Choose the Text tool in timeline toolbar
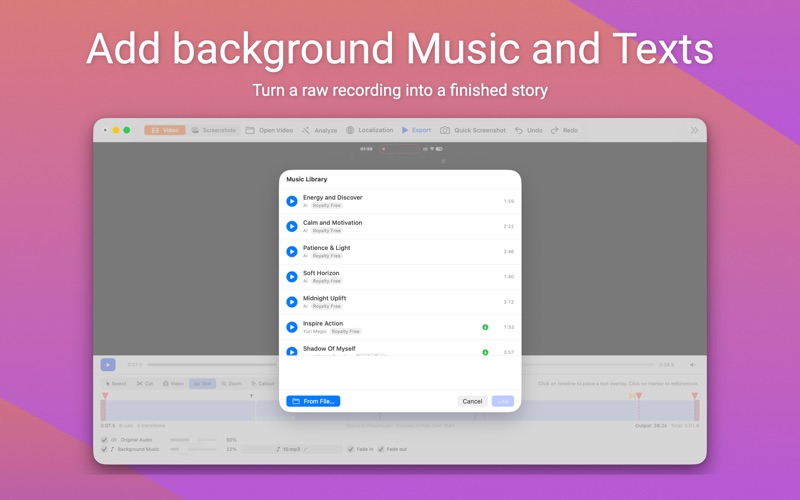800x500 pixels. click(203, 383)
